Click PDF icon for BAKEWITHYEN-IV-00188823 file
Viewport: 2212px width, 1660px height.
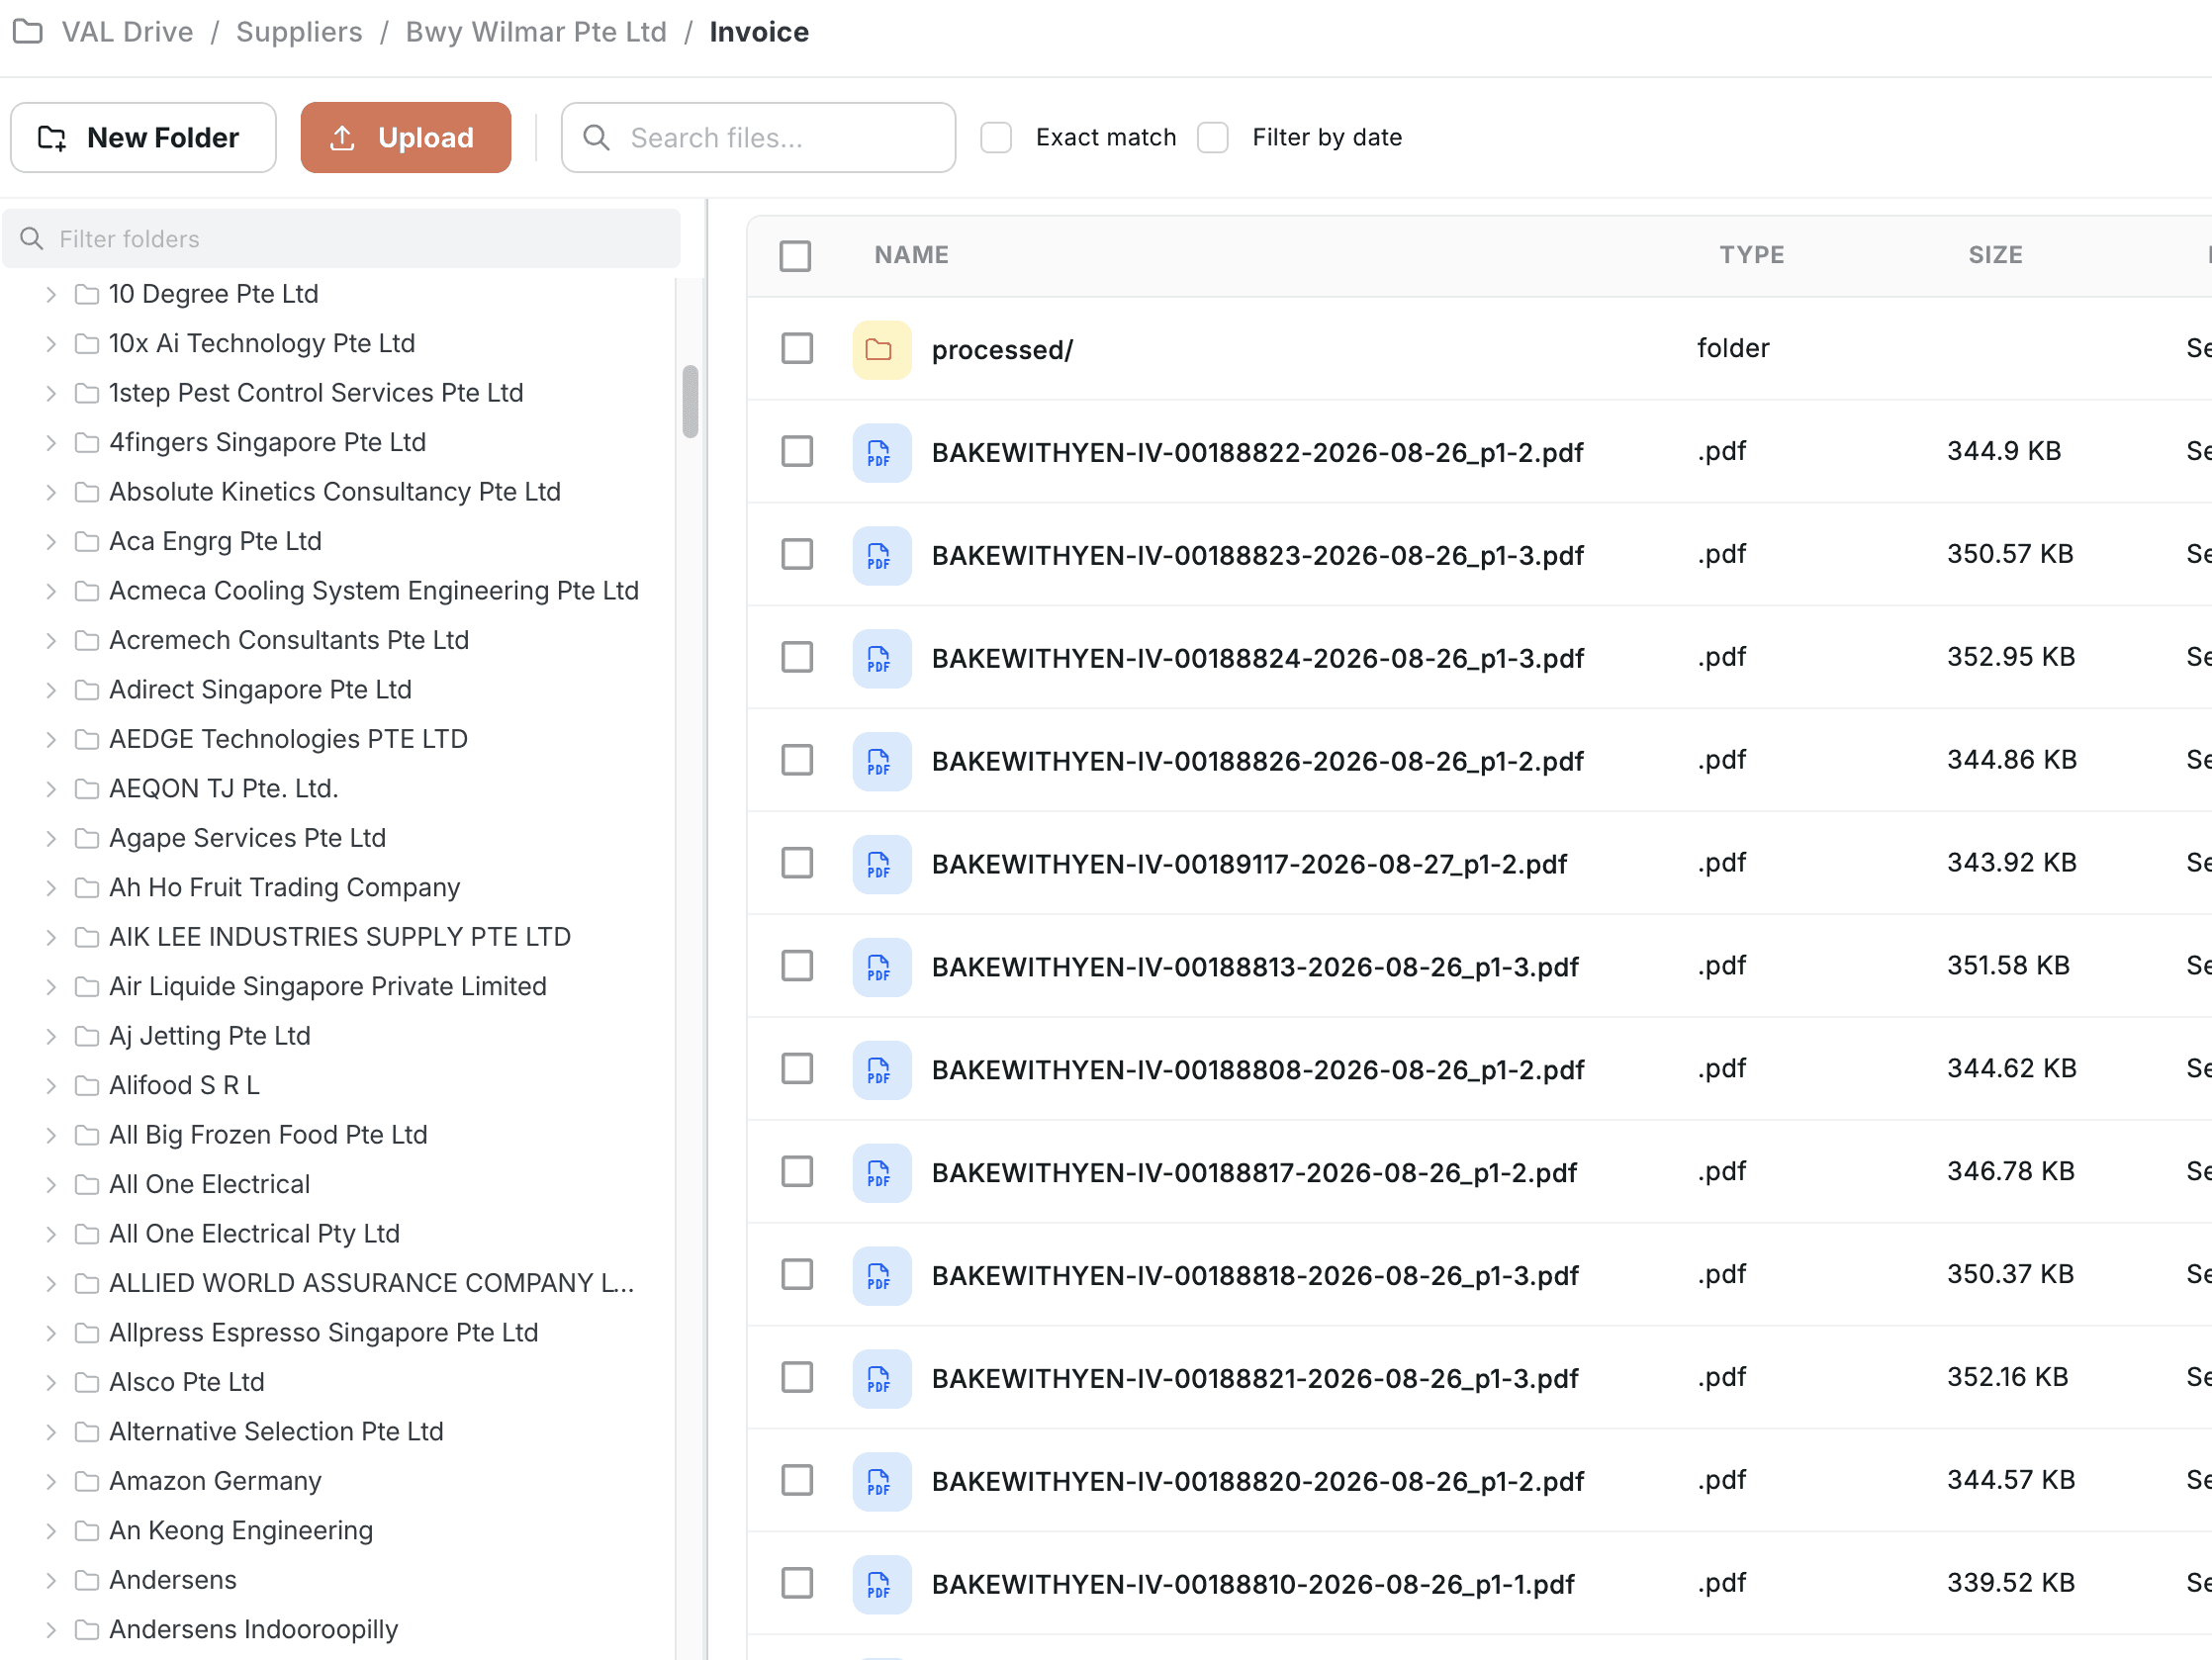pyautogui.click(x=881, y=555)
